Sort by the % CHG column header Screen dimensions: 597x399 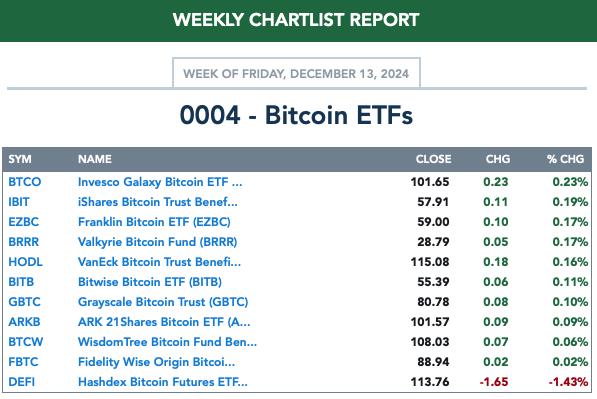point(565,159)
